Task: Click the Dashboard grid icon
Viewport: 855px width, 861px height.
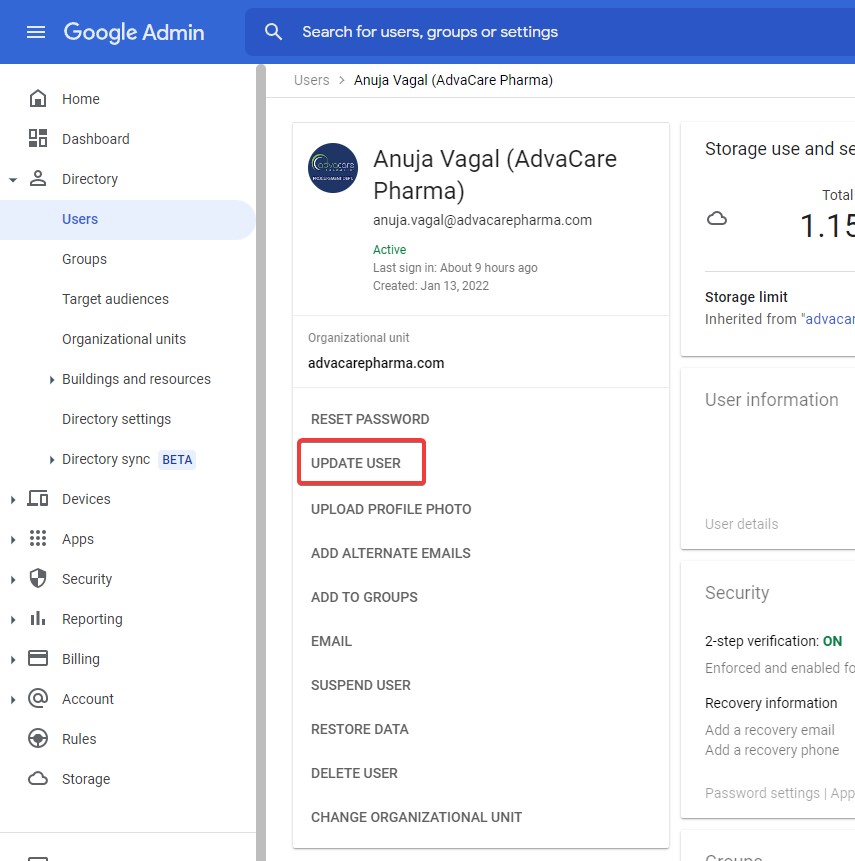Action: pyautogui.click(x=38, y=138)
